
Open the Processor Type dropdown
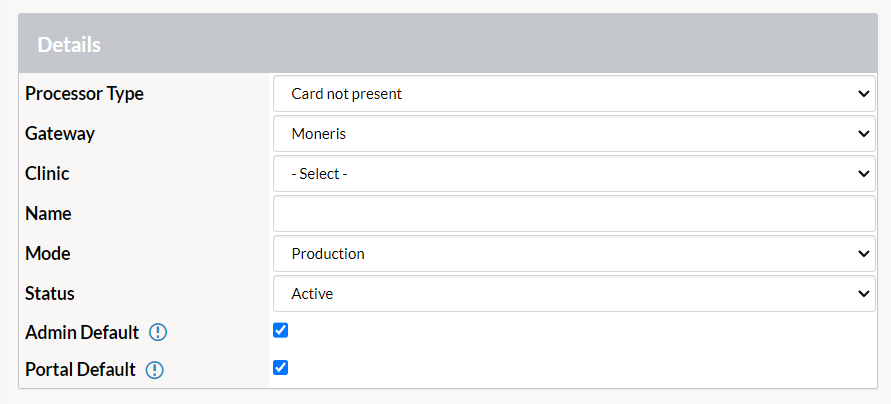point(574,94)
